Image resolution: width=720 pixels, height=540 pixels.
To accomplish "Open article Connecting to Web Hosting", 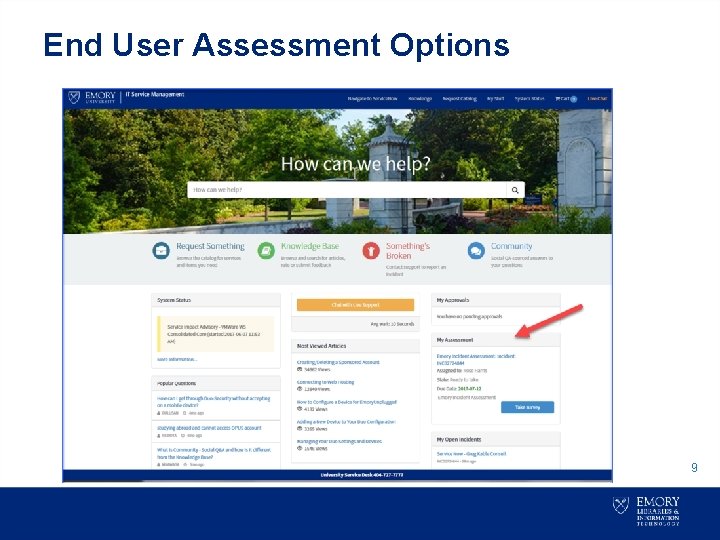I will coord(325,382).
